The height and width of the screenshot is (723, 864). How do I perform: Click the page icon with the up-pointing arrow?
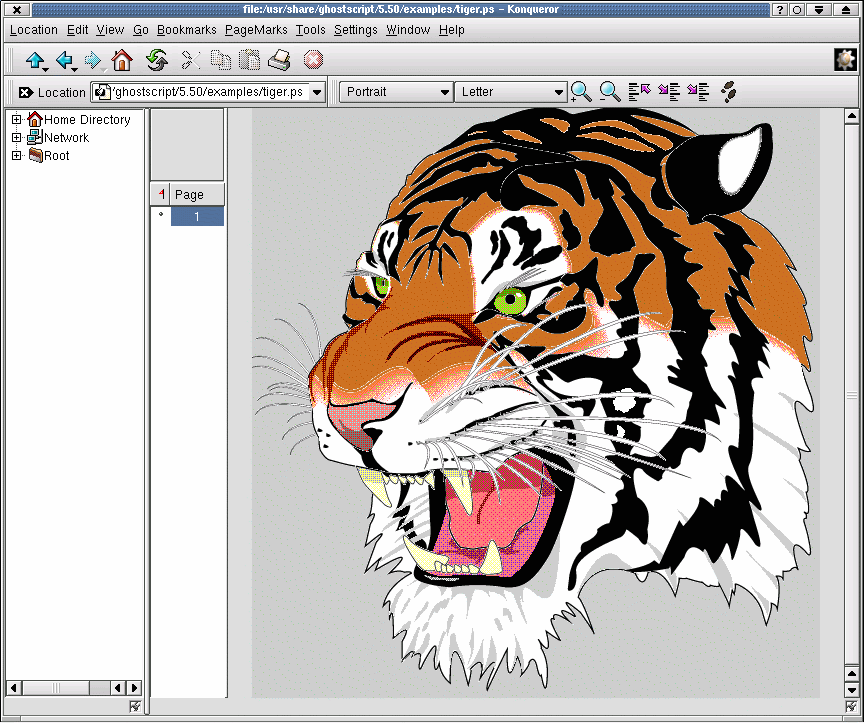(x=639, y=91)
